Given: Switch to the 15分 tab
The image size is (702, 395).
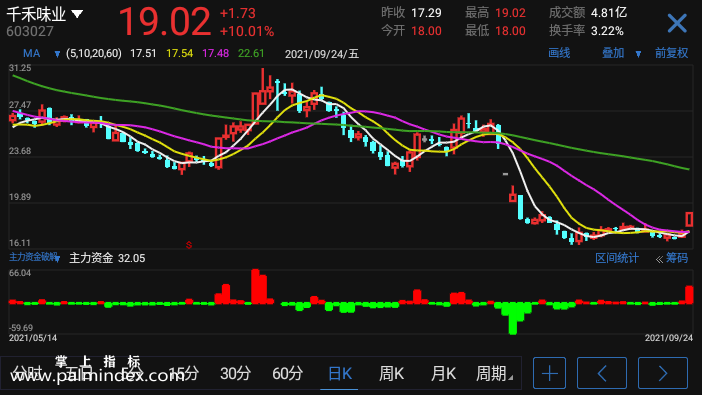Looking at the screenshot, I should 184,374.
